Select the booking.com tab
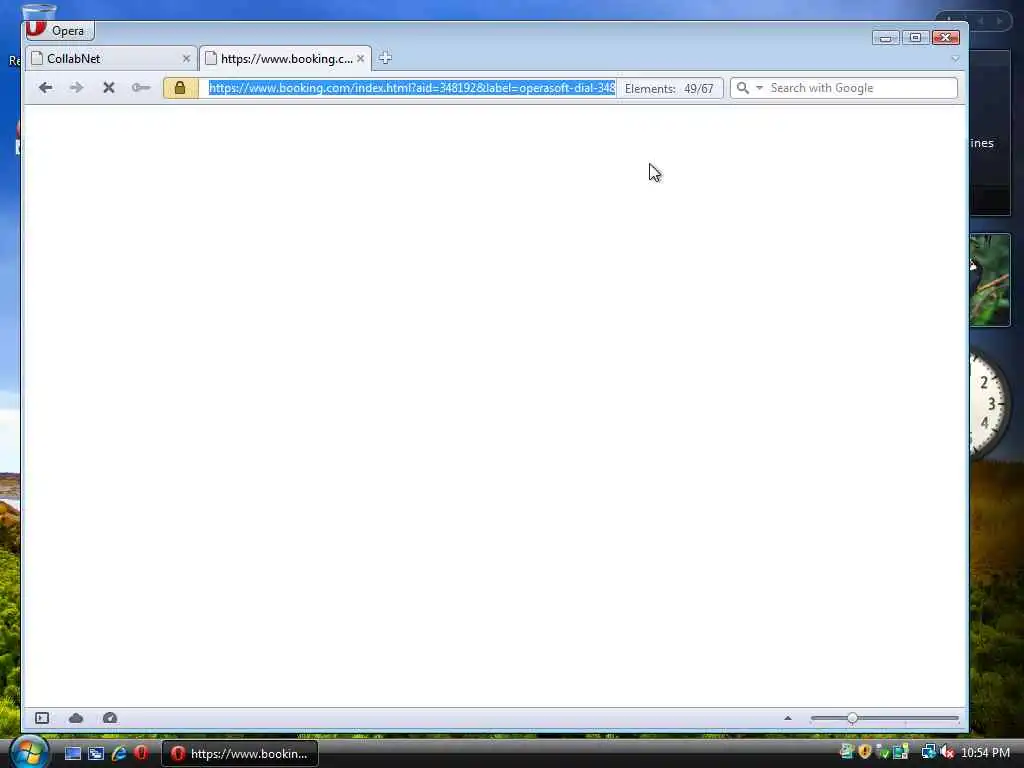The height and width of the screenshot is (768, 1024). pyautogui.click(x=285, y=59)
